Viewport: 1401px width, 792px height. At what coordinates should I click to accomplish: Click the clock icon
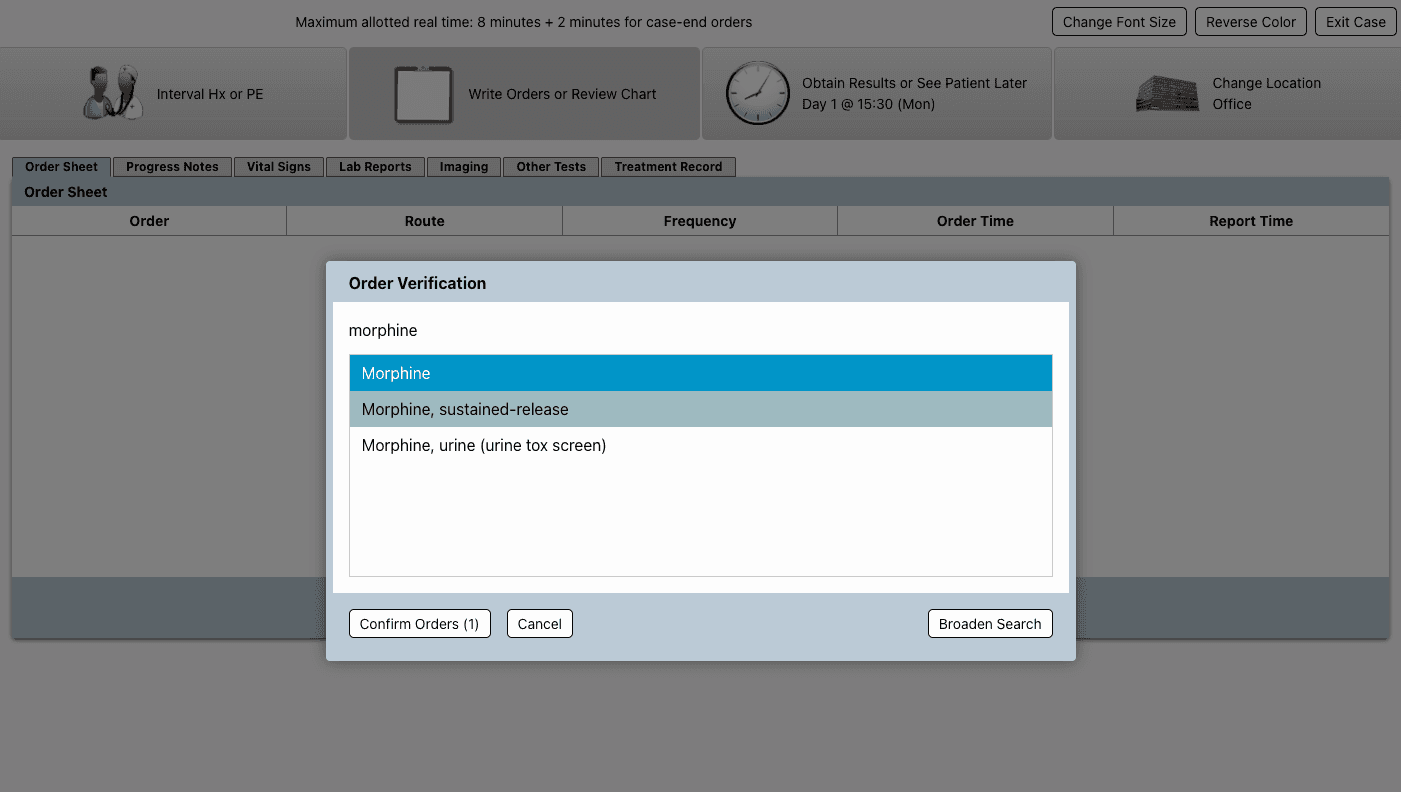757,94
